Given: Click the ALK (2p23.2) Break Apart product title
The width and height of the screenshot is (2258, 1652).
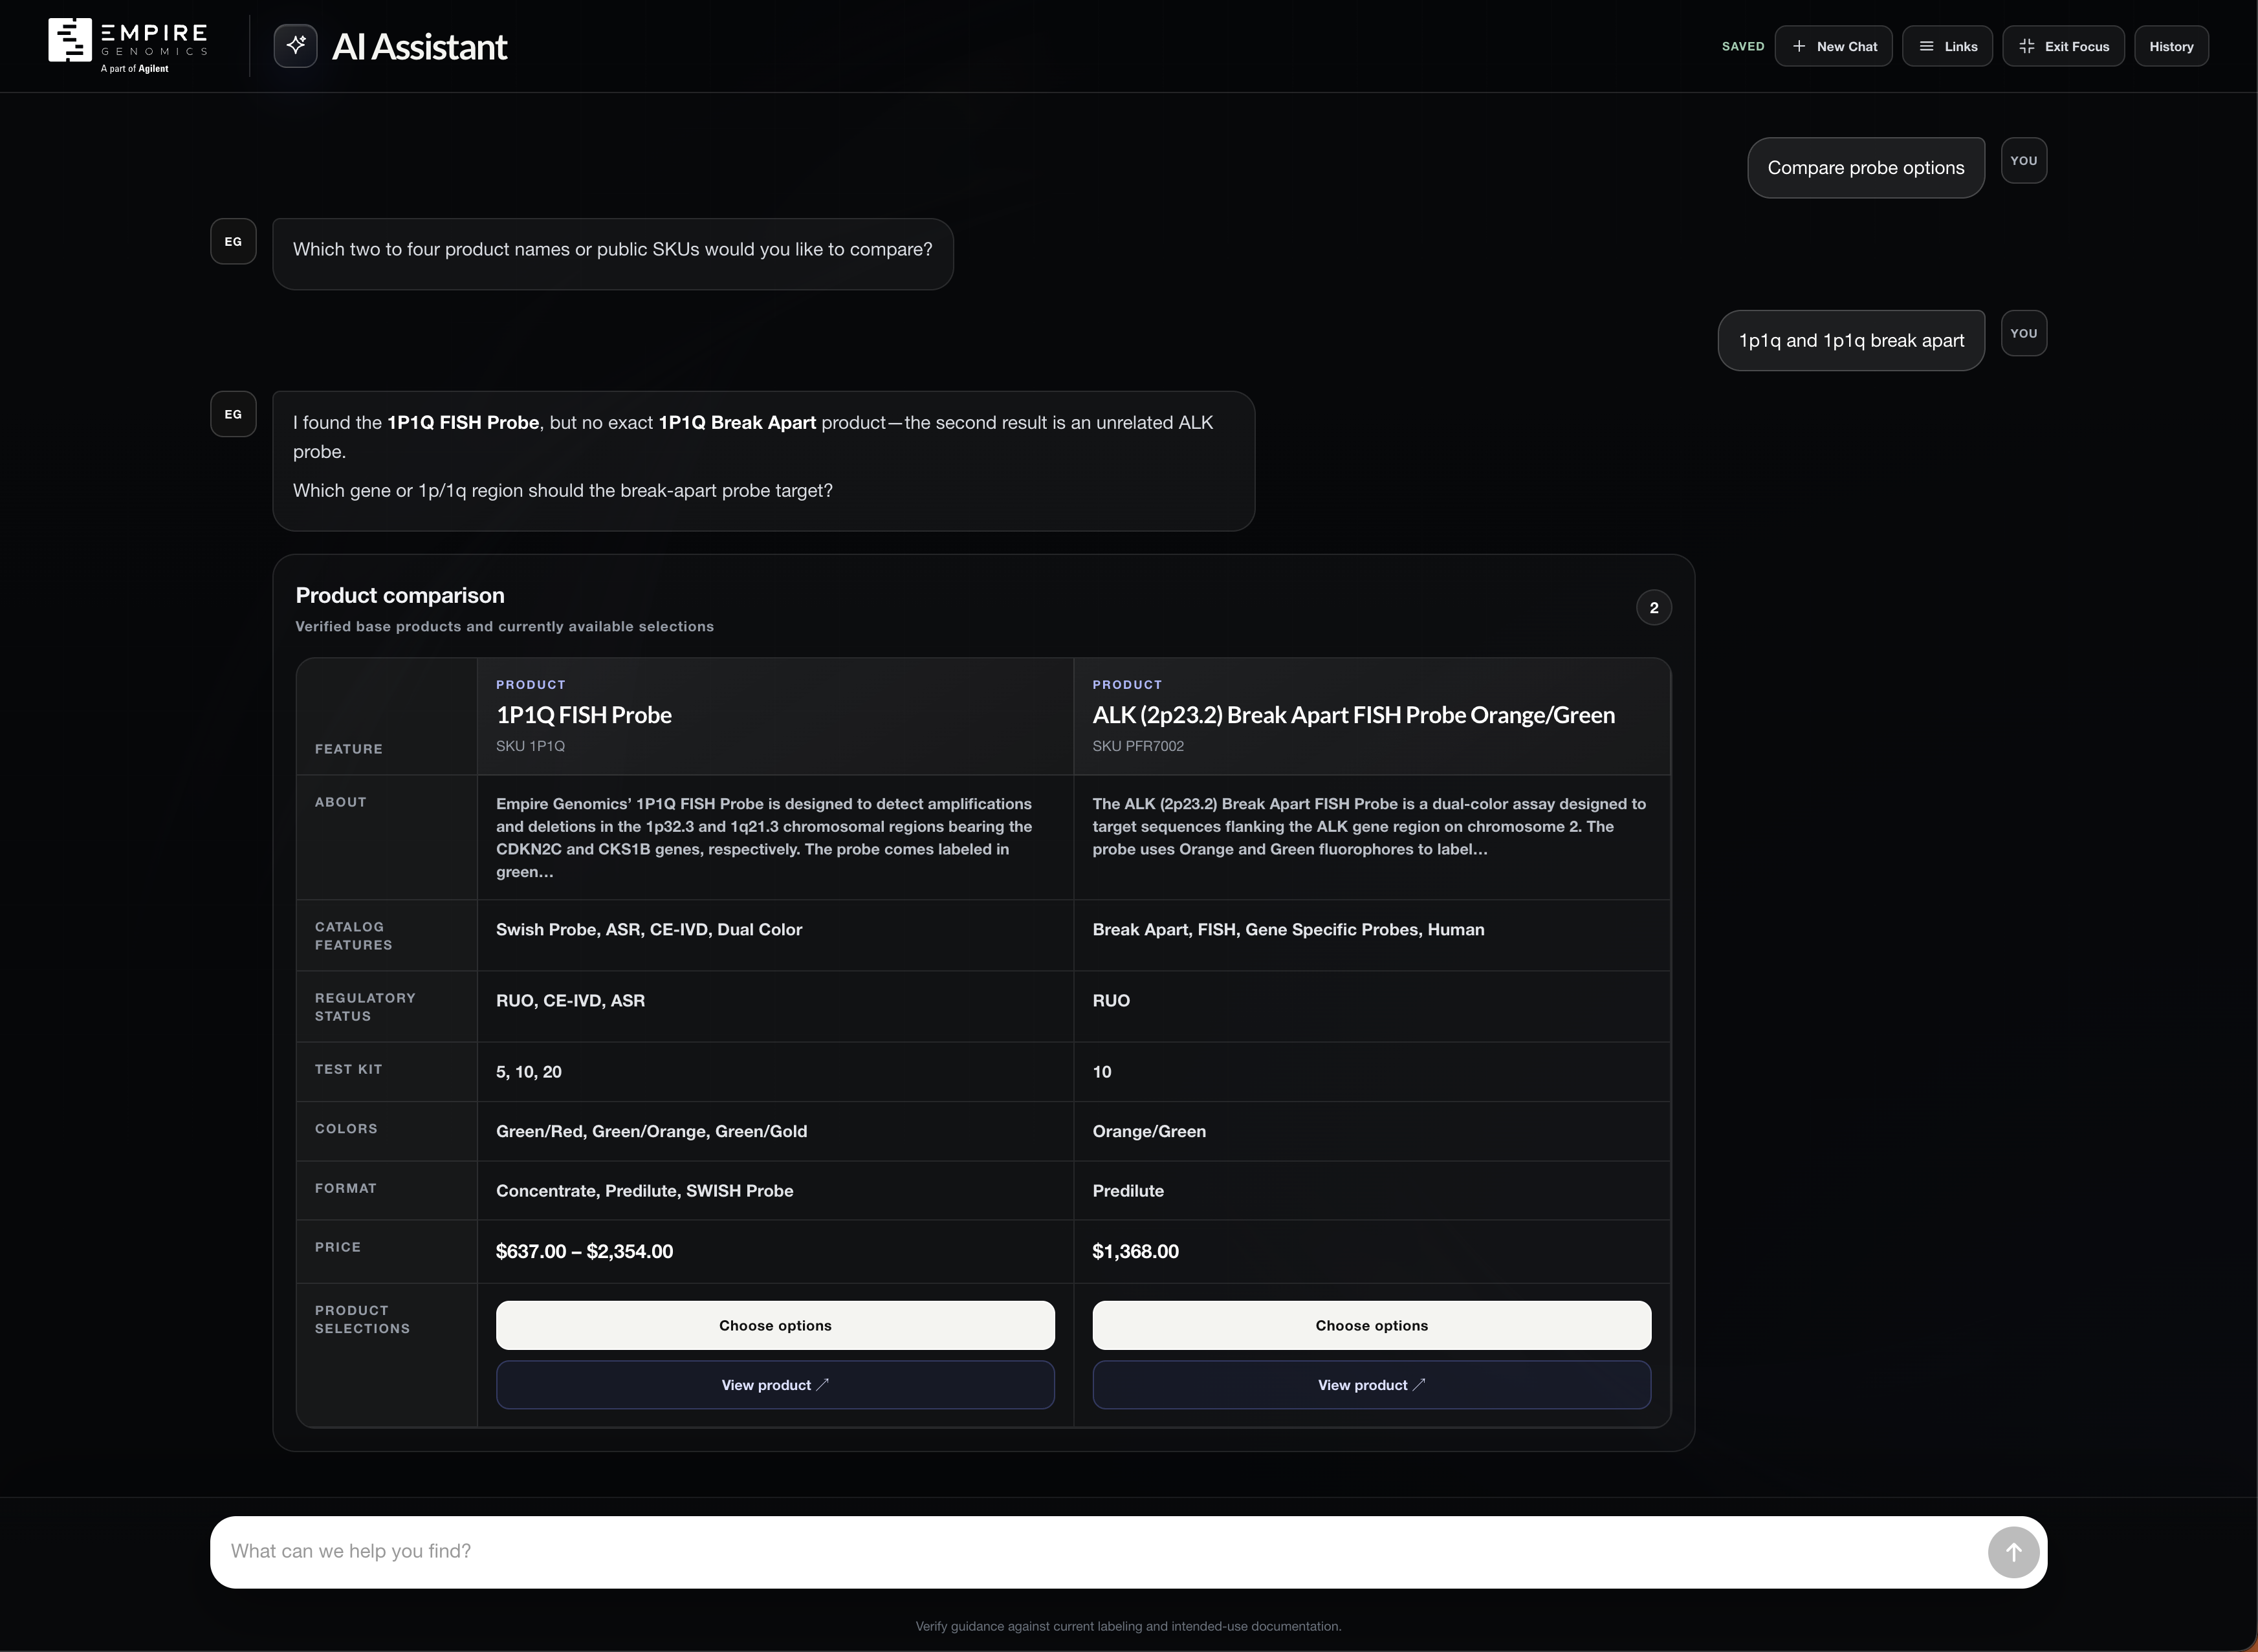Looking at the screenshot, I should pyautogui.click(x=1354, y=715).
